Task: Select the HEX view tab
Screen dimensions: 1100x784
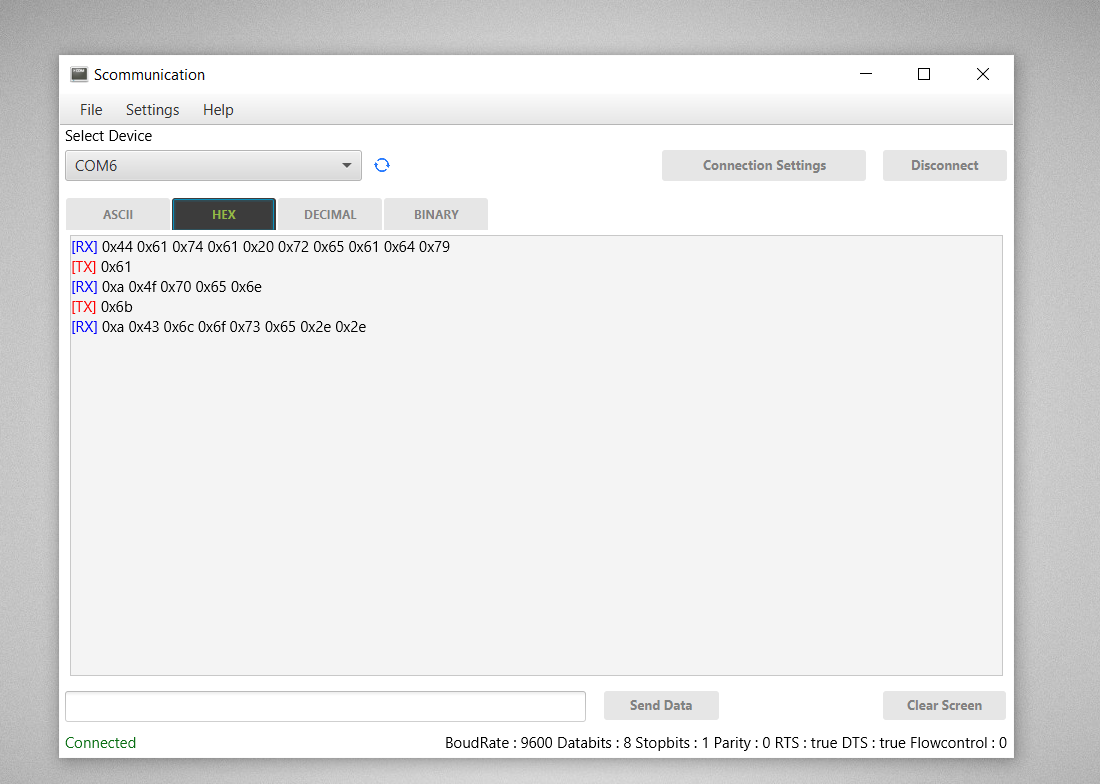Action: coord(223,213)
